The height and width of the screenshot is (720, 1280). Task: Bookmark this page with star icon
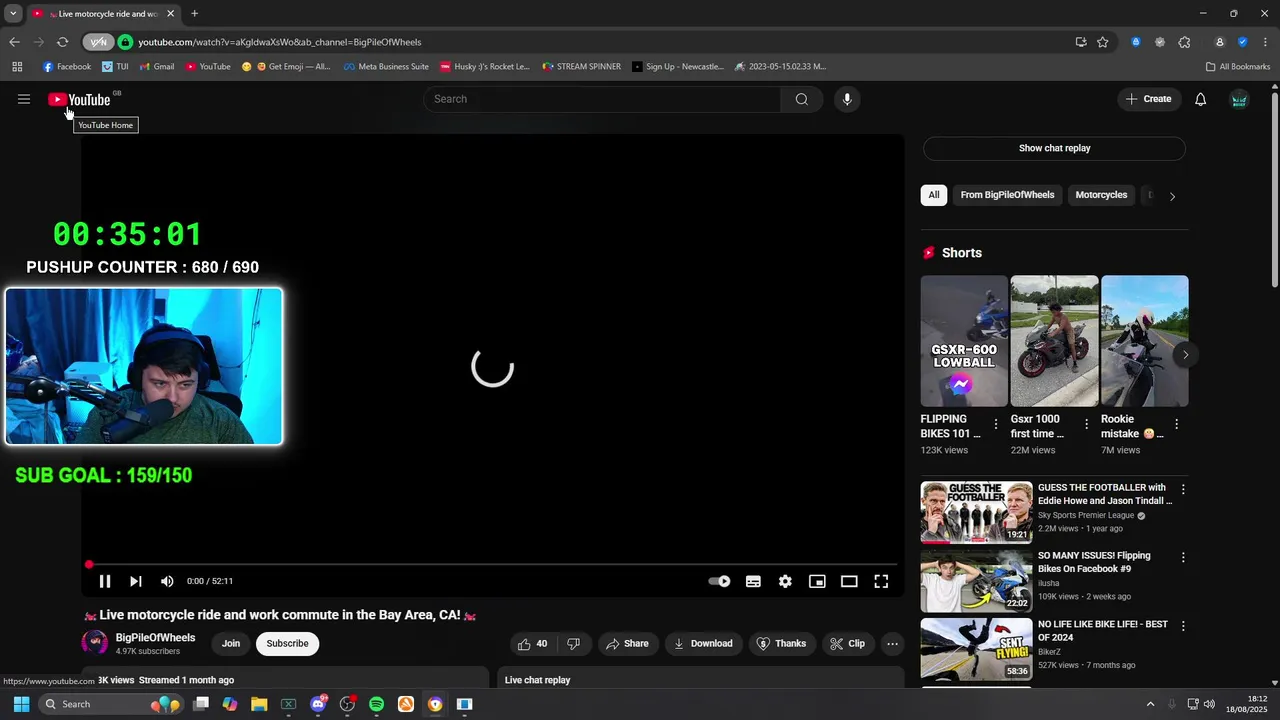point(1103,42)
